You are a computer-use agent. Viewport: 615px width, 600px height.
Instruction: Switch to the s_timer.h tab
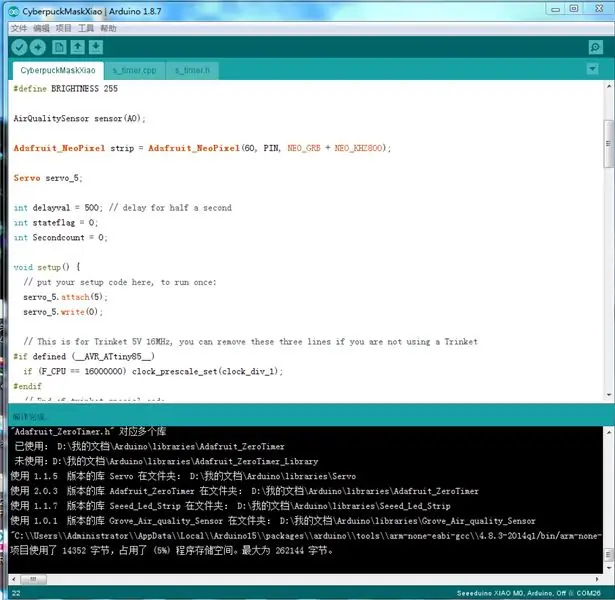192,70
